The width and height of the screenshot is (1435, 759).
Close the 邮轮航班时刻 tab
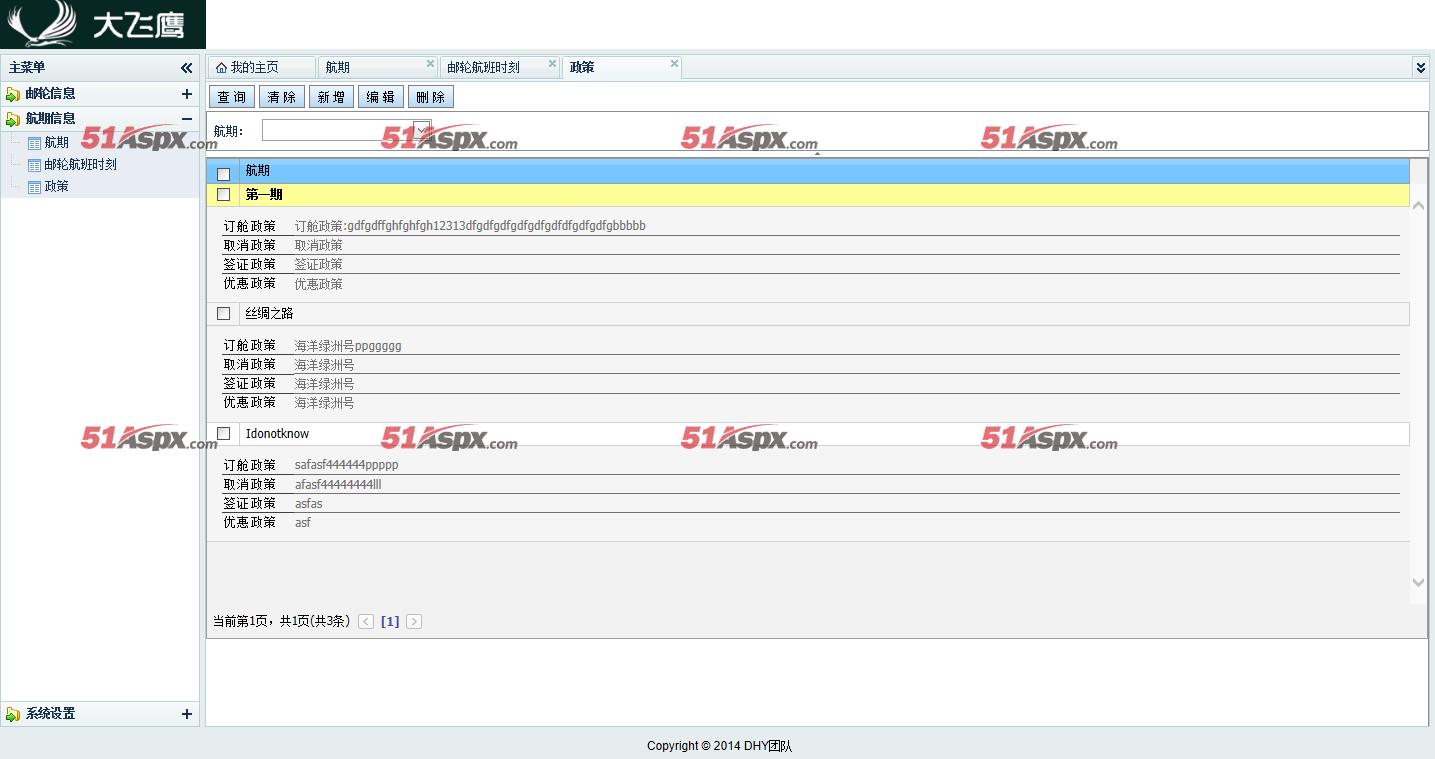(552, 64)
